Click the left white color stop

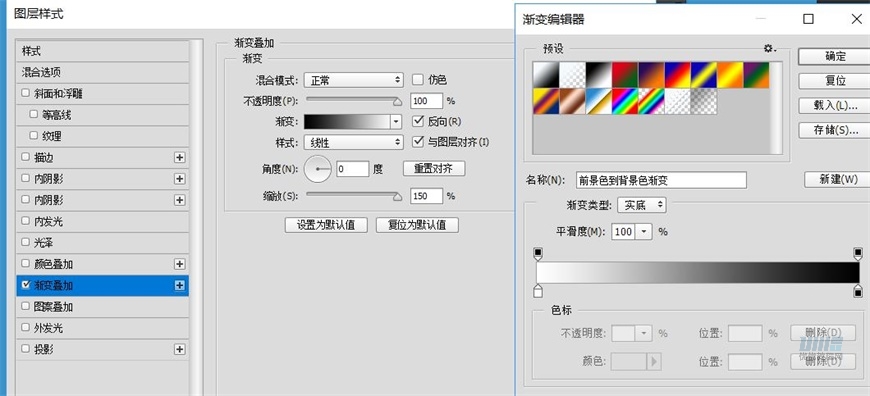pos(537,291)
